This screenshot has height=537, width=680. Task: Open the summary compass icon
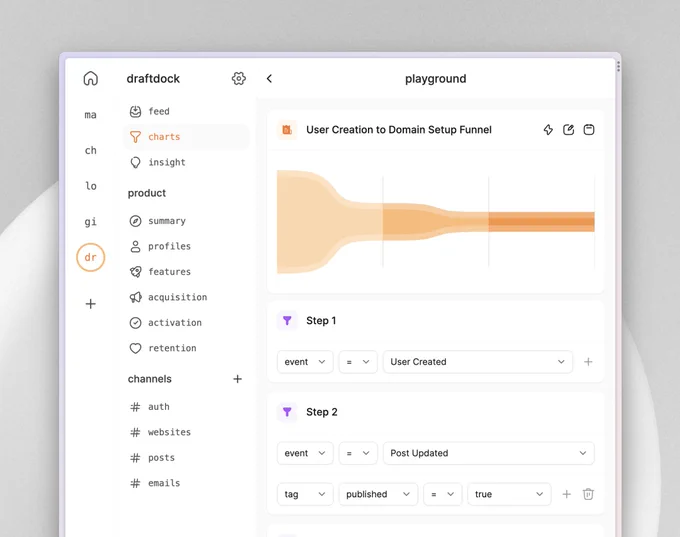pyautogui.click(x=135, y=221)
